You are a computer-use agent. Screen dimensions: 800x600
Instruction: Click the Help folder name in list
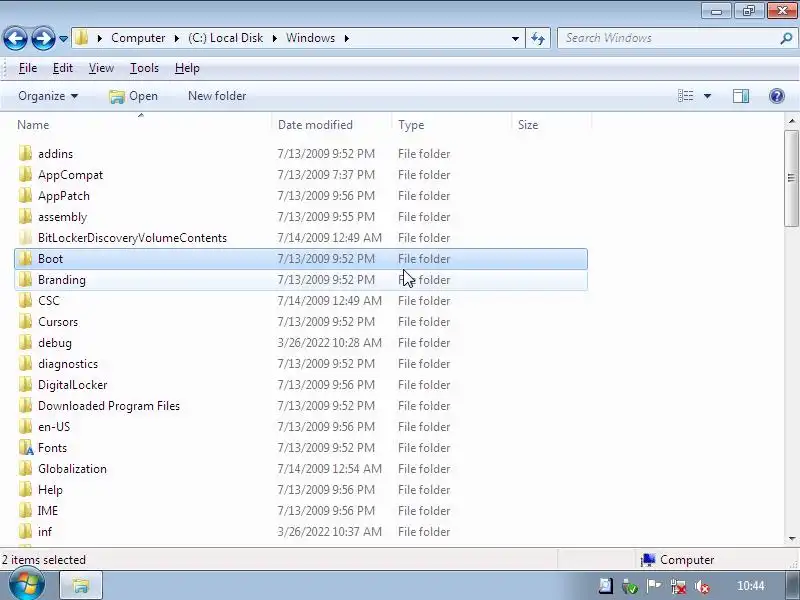click(50, 490)
